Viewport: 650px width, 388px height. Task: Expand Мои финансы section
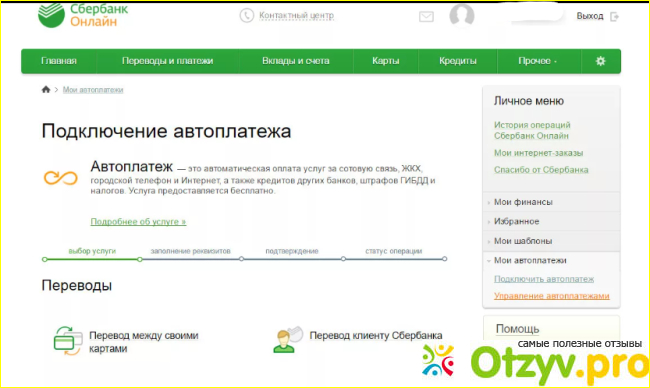pyautogui.click(x=551, y=202)
